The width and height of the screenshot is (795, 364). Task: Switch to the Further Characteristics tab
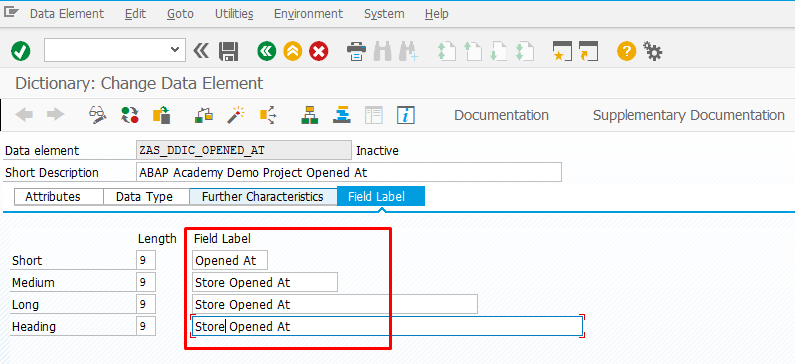(x=263, y=197)
